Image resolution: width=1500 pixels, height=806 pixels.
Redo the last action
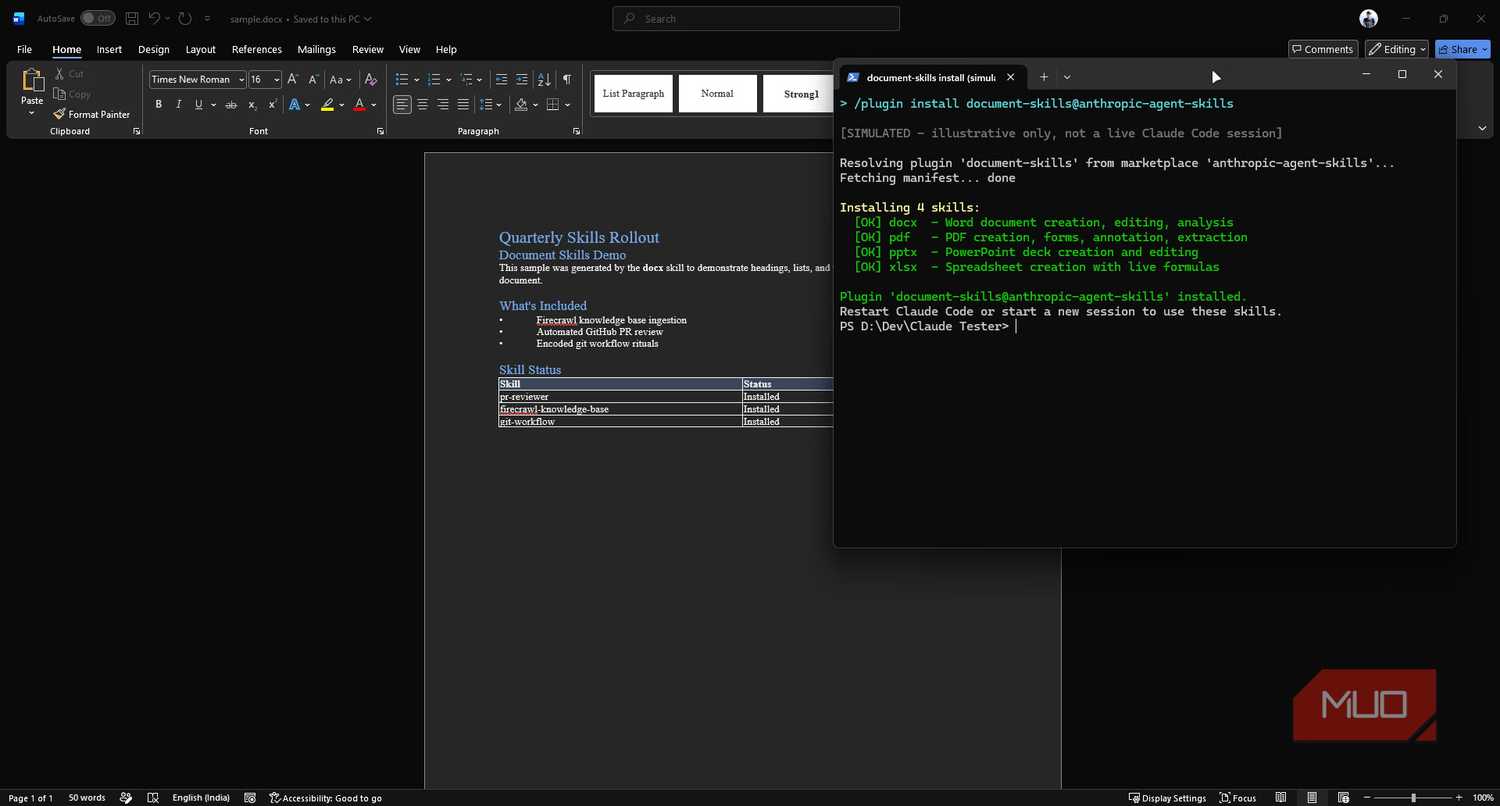[x=185, y=18]
